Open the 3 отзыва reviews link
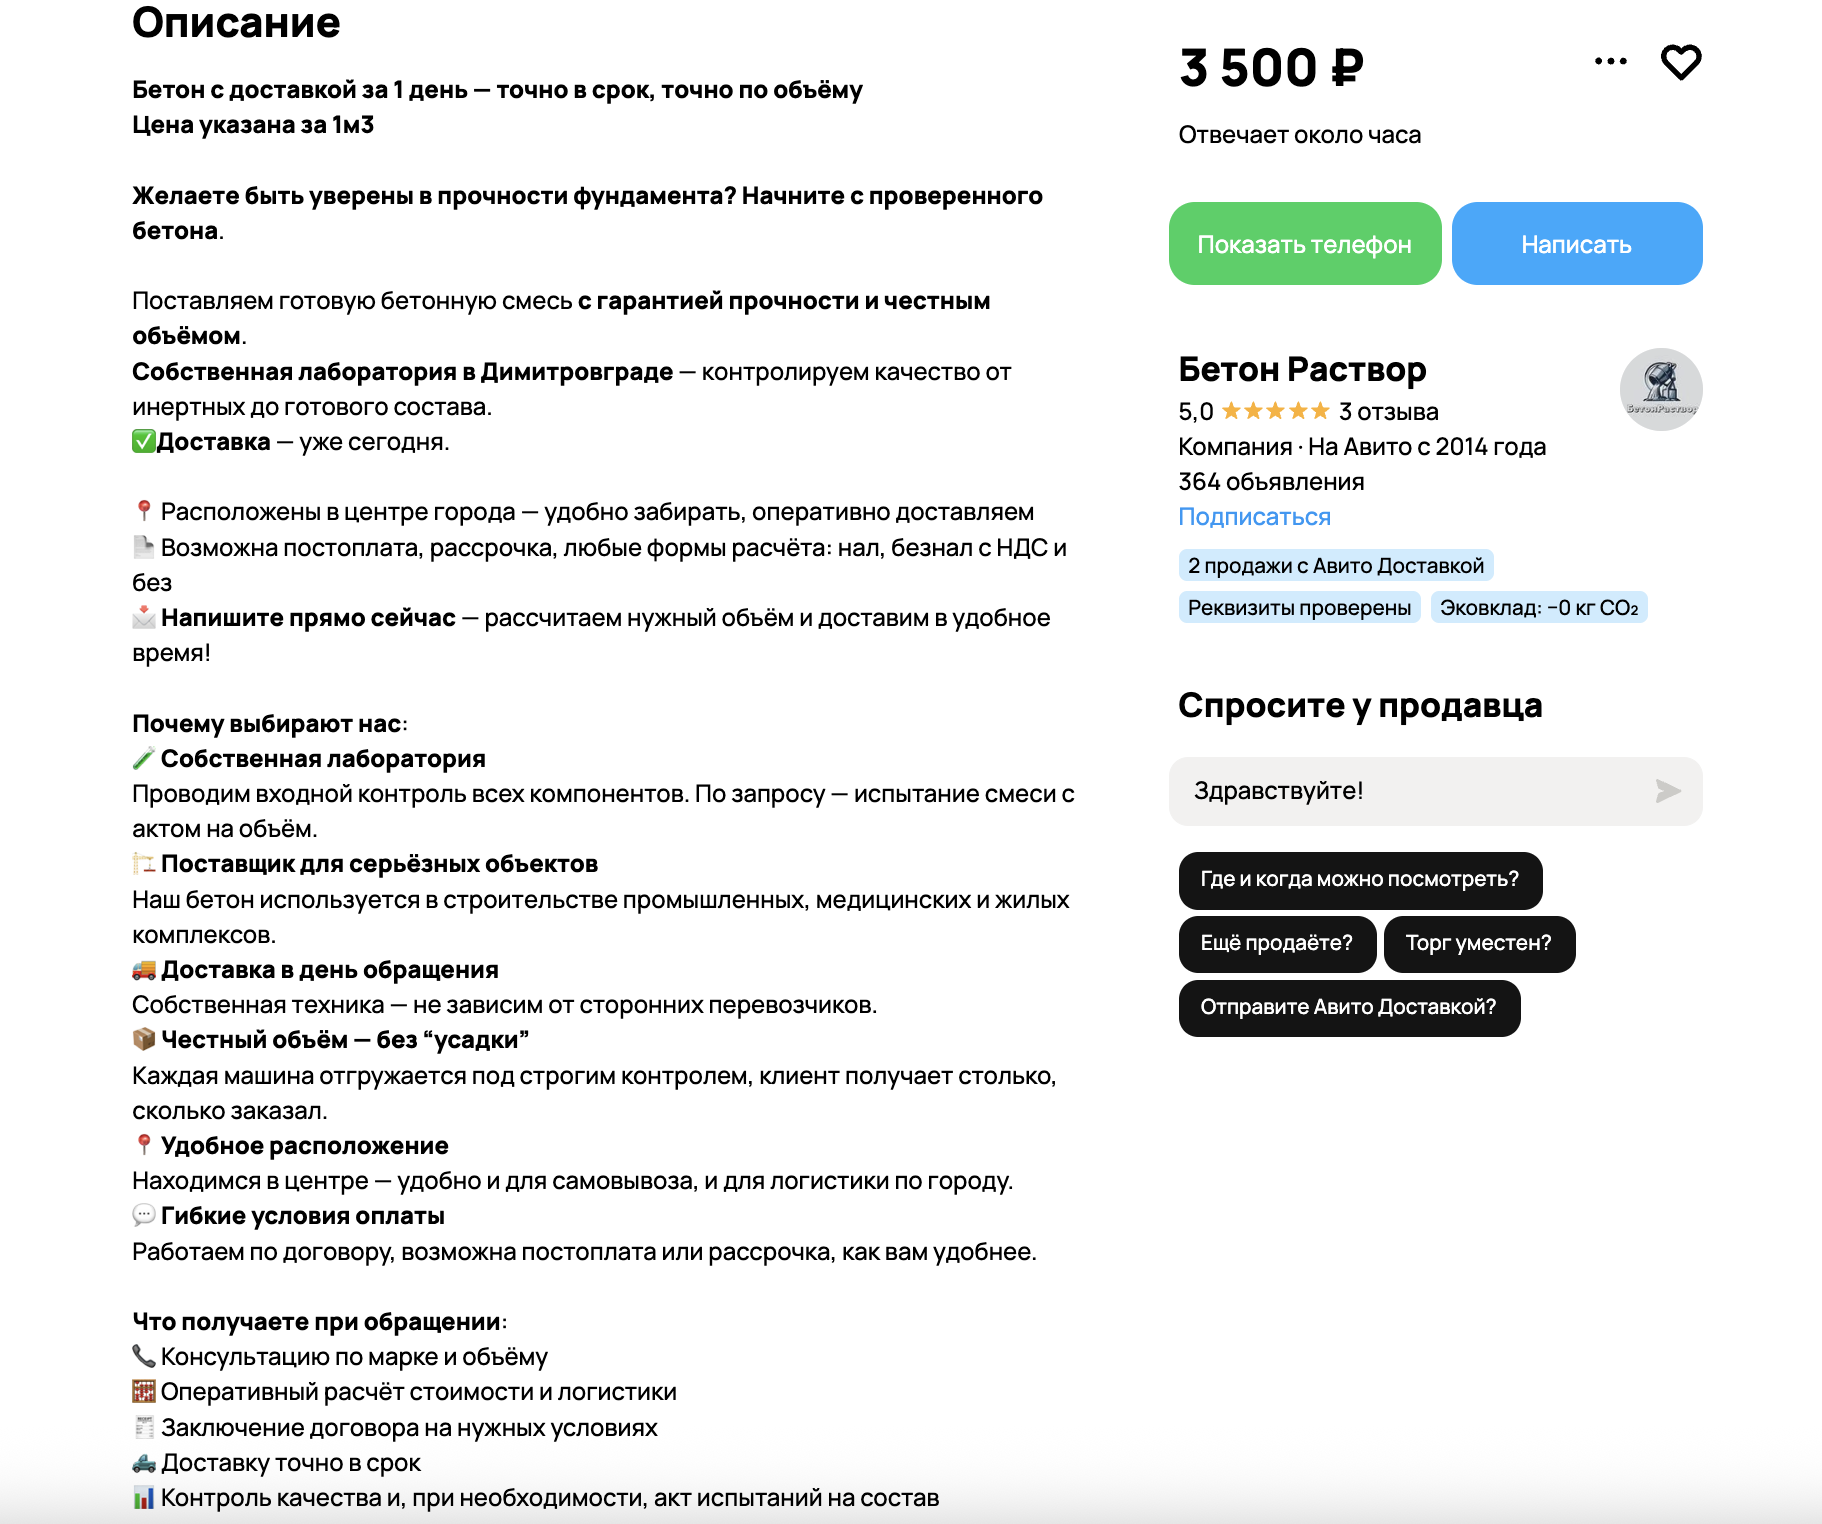 tap(1389, 412)
